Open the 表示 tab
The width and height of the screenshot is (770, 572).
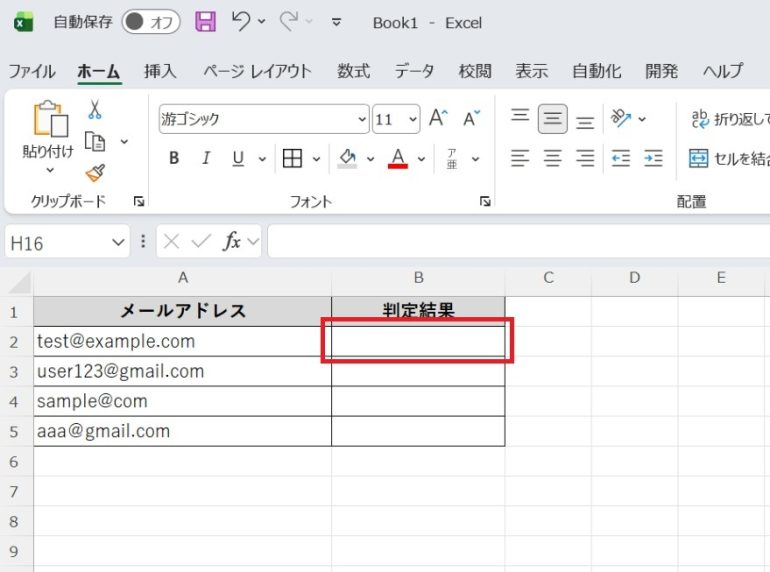[x=531, y=71]
